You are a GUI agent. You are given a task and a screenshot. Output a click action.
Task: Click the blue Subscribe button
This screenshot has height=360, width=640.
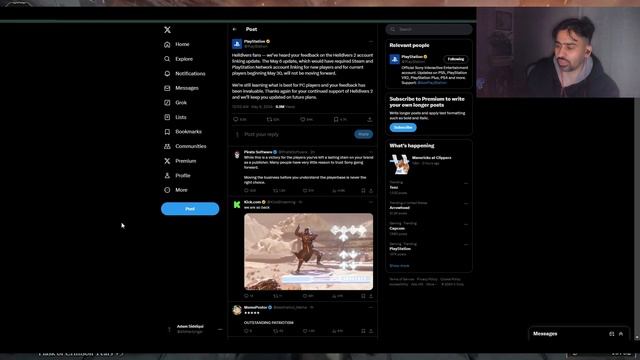pos(403,127)
